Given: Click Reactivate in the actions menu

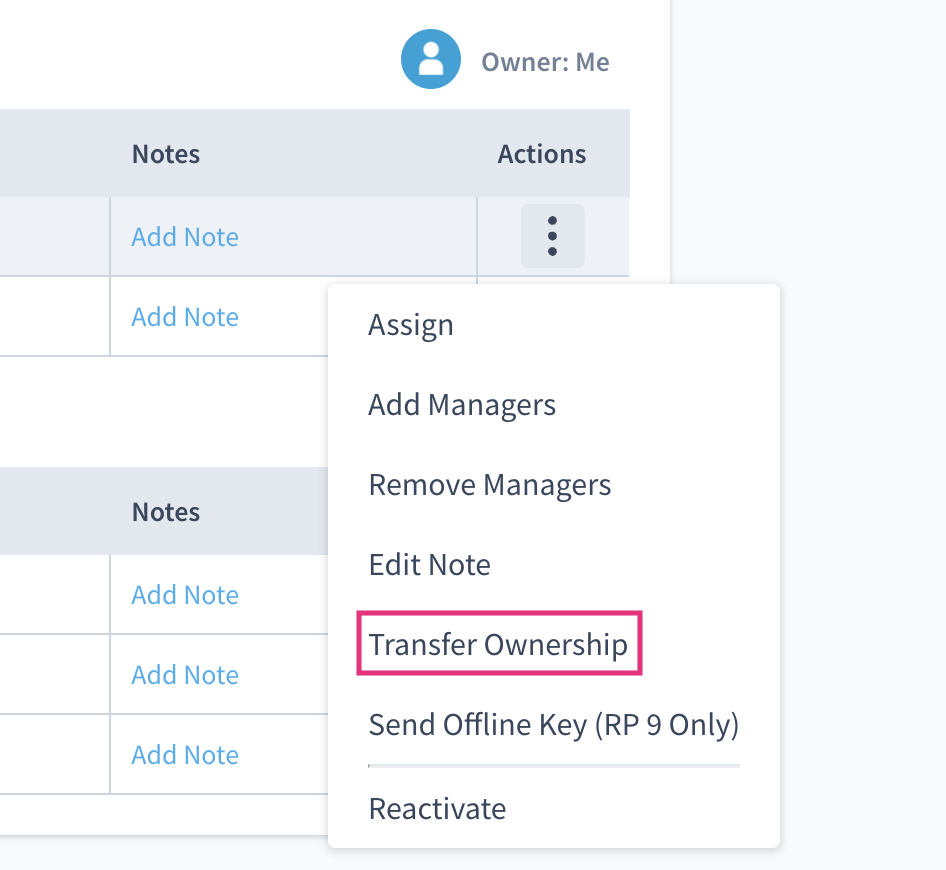Looking at the screenshot, I should (x=437, y=808).
